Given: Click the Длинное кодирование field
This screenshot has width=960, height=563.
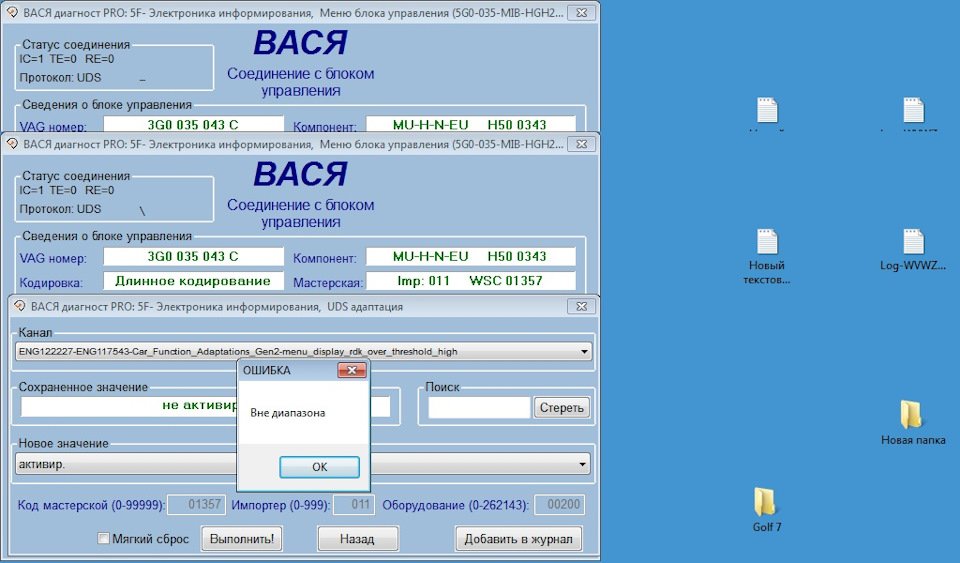Looking at the screenshot, I should coord(193,281).
